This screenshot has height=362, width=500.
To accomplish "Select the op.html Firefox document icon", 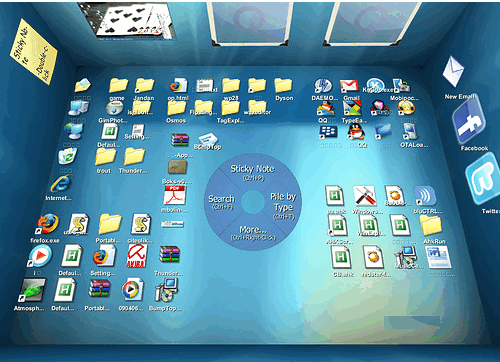I will (x=178, y=86).
